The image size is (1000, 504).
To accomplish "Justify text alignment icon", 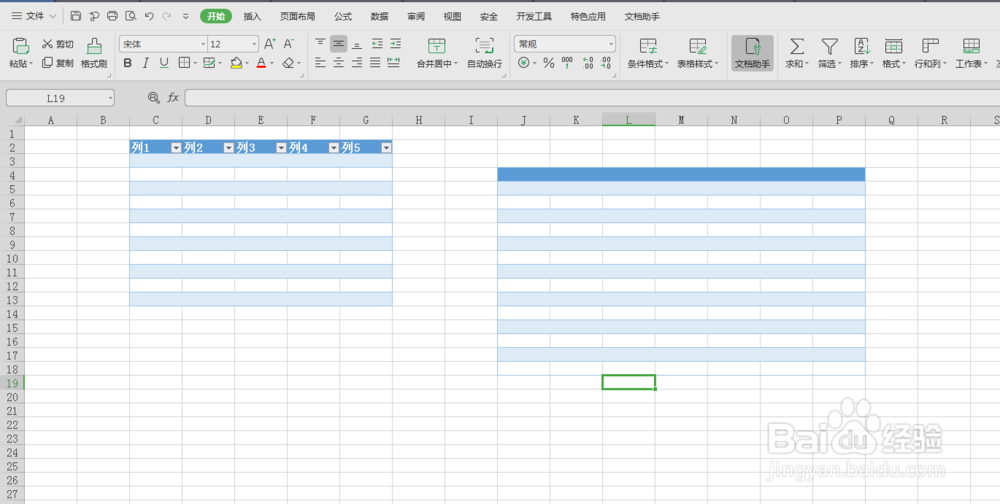I will (x=375, y=63).
